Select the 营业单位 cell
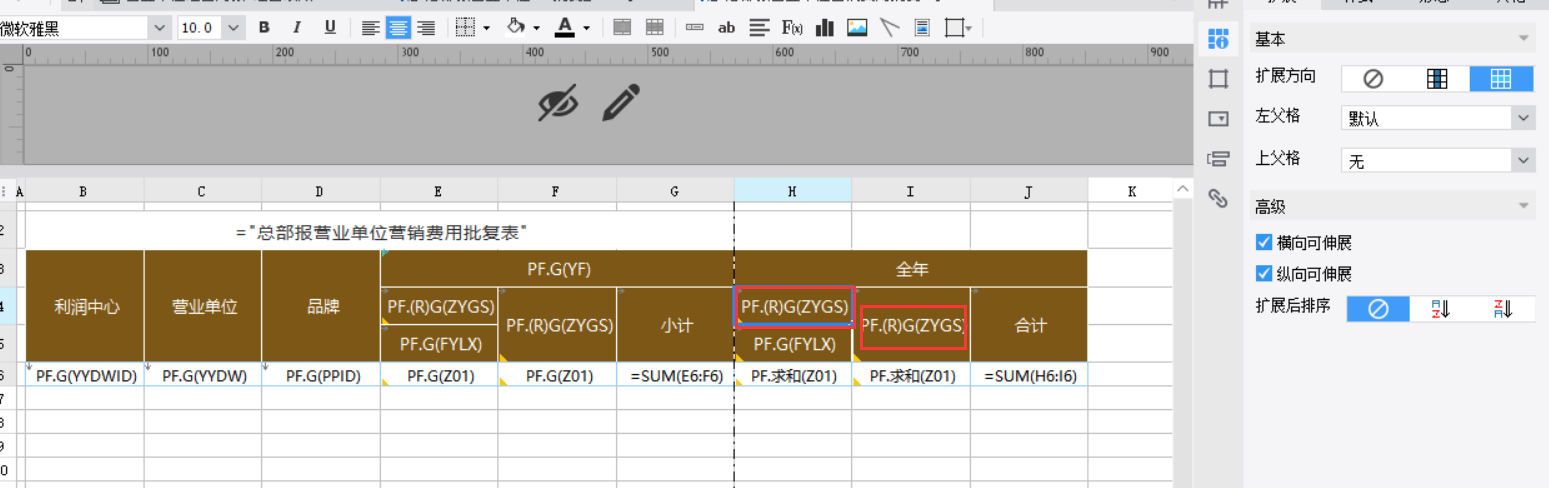Viewport: 1549px width, 488px height. 203,306
